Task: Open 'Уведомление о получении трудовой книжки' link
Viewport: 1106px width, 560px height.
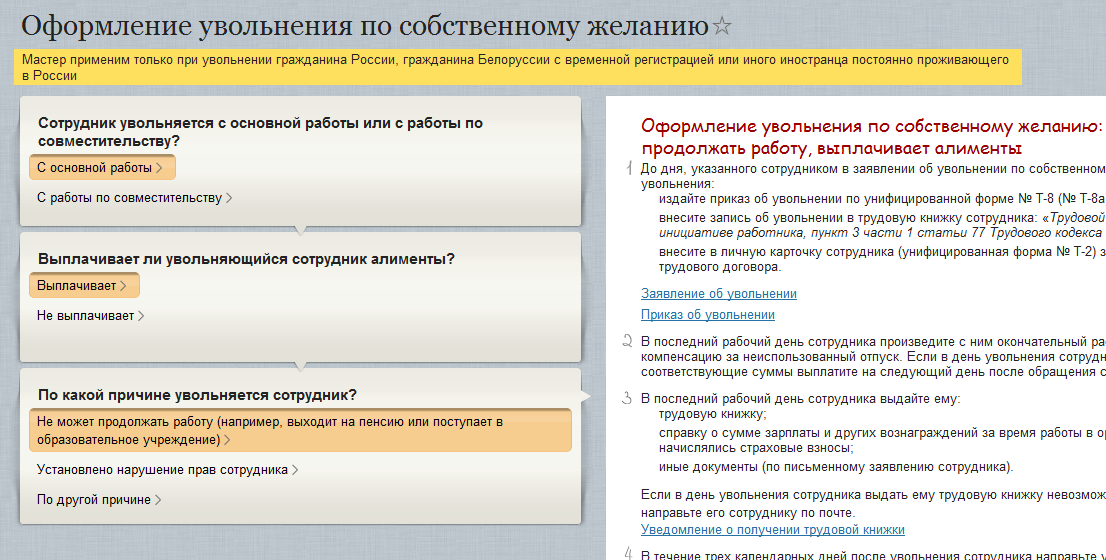Action: pos(772,530)
